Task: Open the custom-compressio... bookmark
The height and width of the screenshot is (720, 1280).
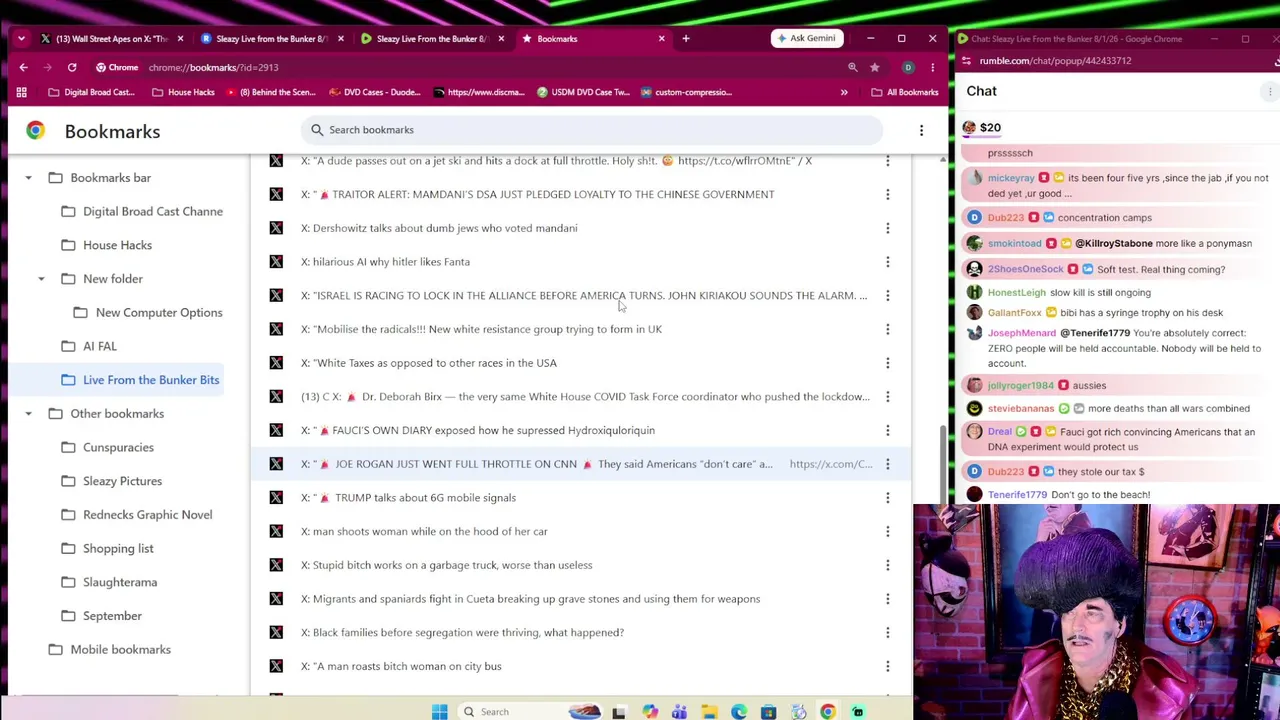Action: (687, 92)
